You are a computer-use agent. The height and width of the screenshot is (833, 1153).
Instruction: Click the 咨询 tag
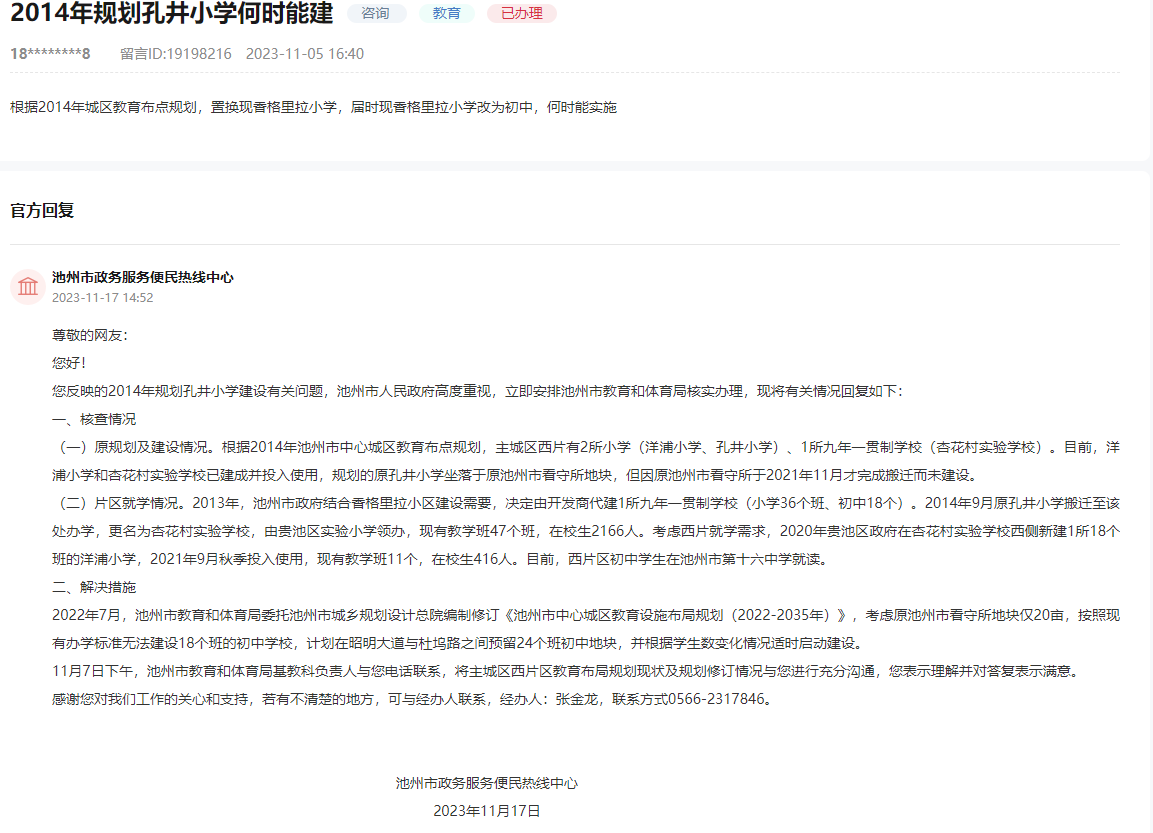click(376, 13)
